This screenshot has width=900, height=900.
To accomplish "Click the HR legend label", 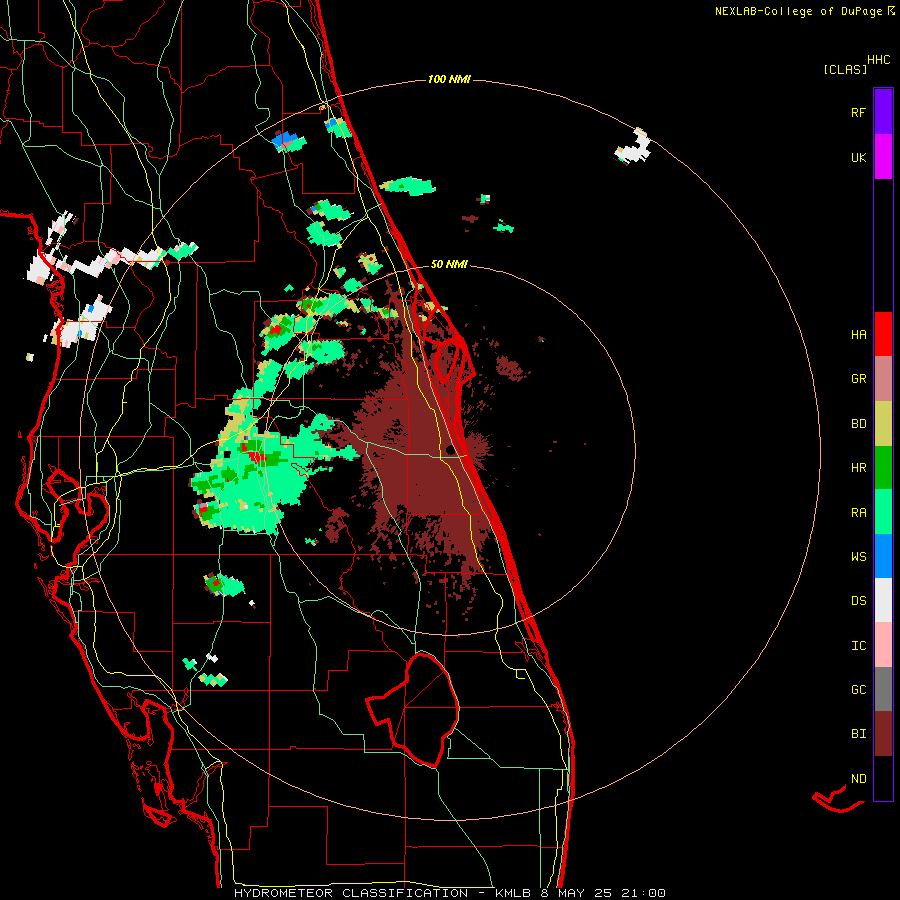I will coord(858,468).
